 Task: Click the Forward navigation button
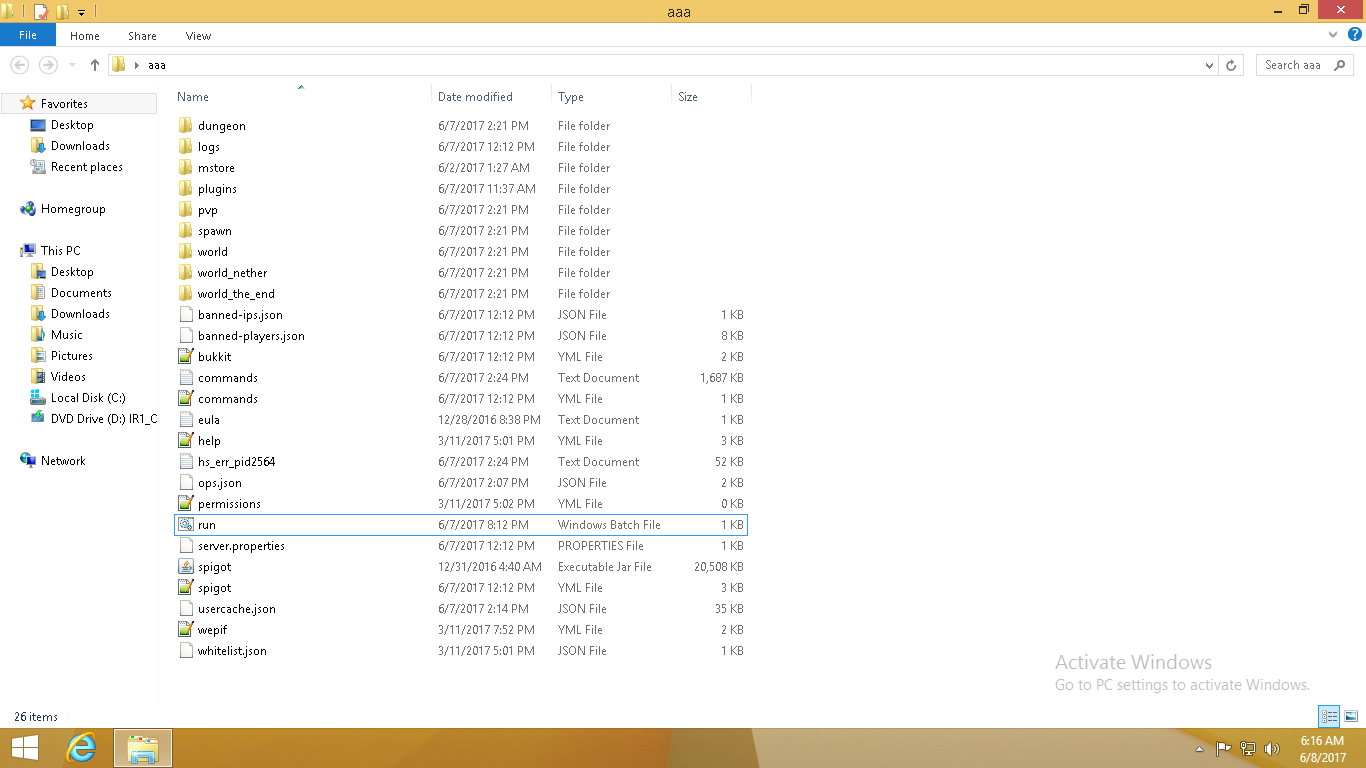click(x=47, y=65)
